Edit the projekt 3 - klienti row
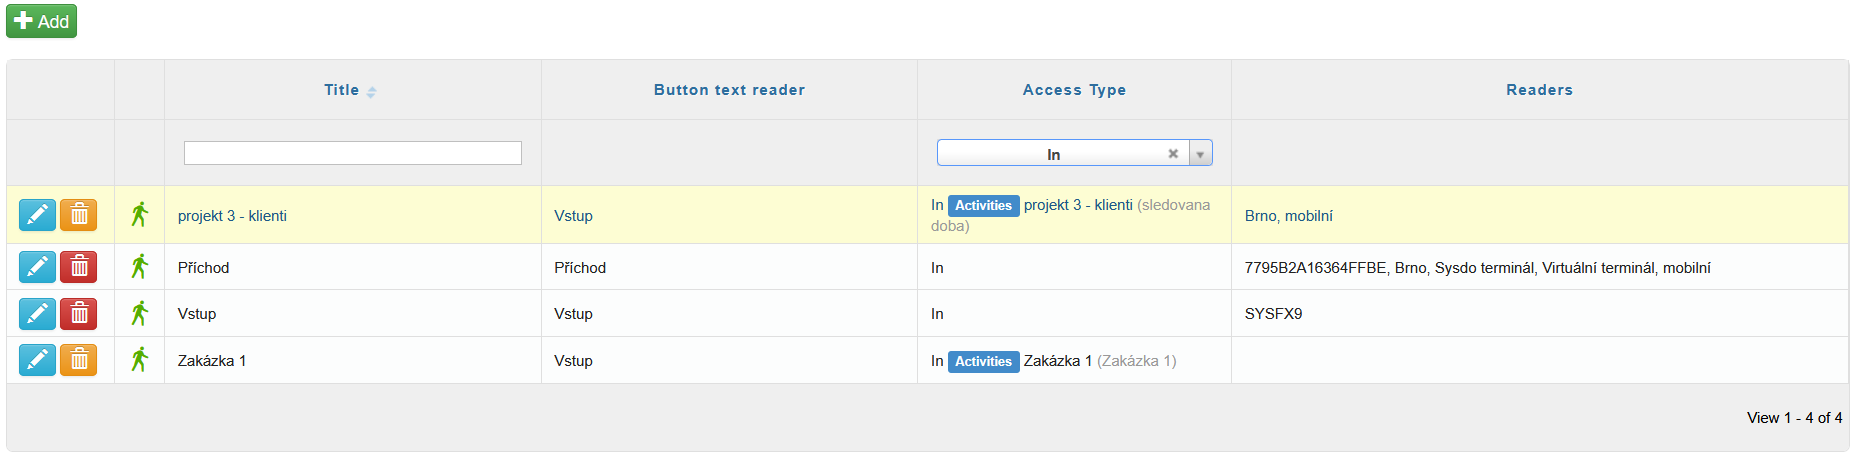This screenshot has height=456, width=1851. pos(37,215)
